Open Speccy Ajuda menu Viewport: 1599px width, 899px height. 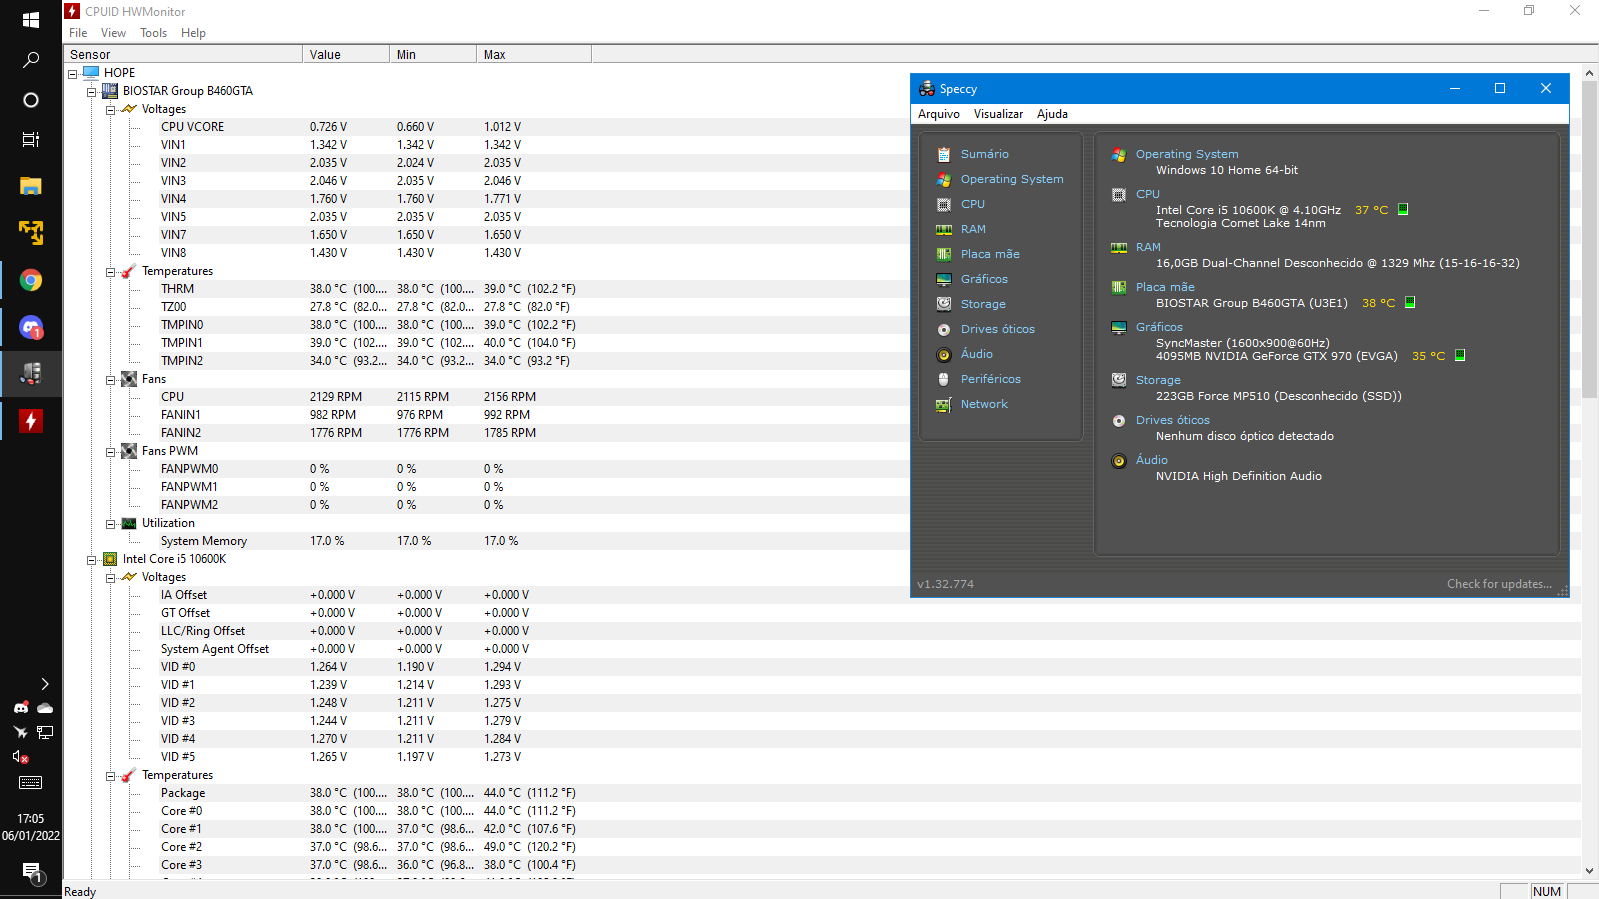[1052, 114]
